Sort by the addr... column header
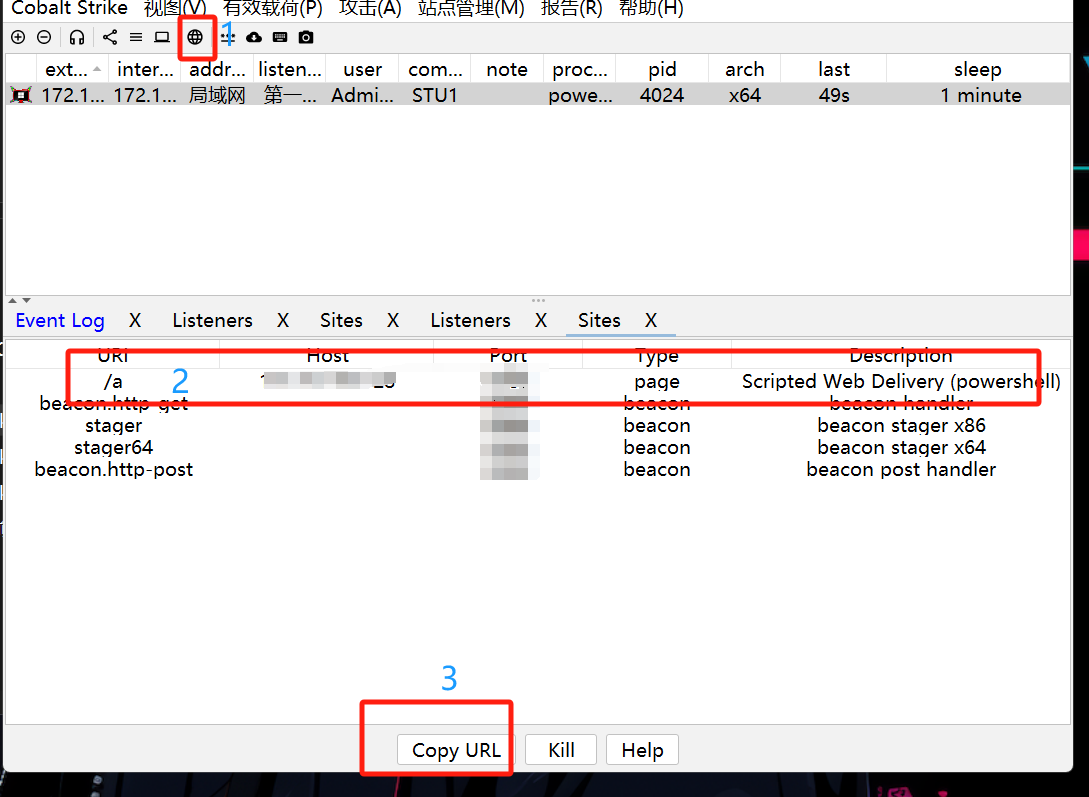This screenshot has width=1089, height=797. (217, 69)
